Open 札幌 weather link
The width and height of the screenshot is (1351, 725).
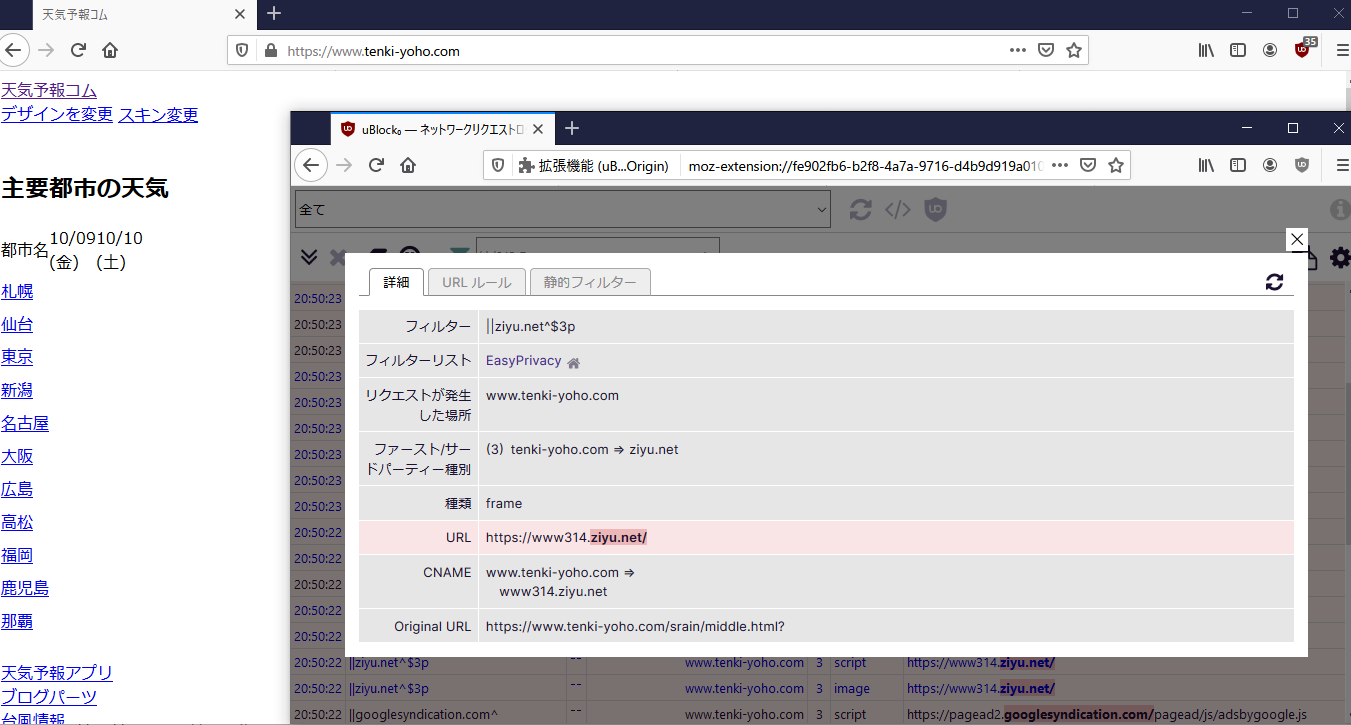17,291
